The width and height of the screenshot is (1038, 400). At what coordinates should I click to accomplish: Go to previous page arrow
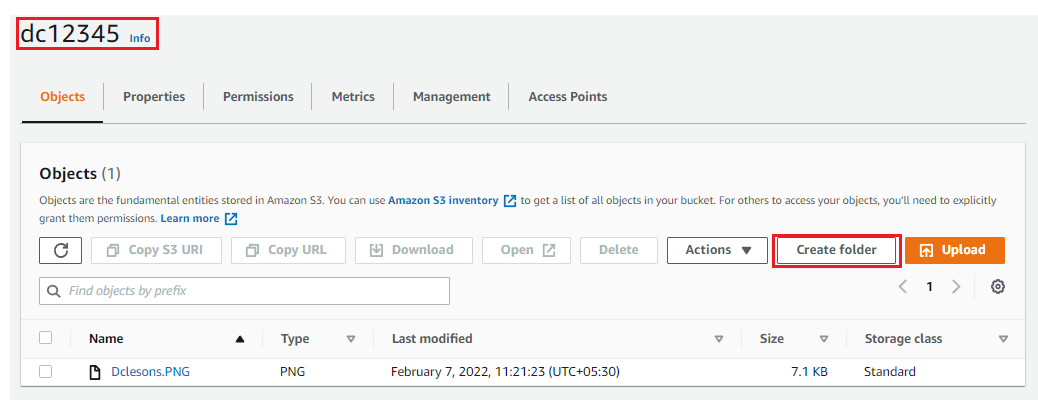point(902,287)
